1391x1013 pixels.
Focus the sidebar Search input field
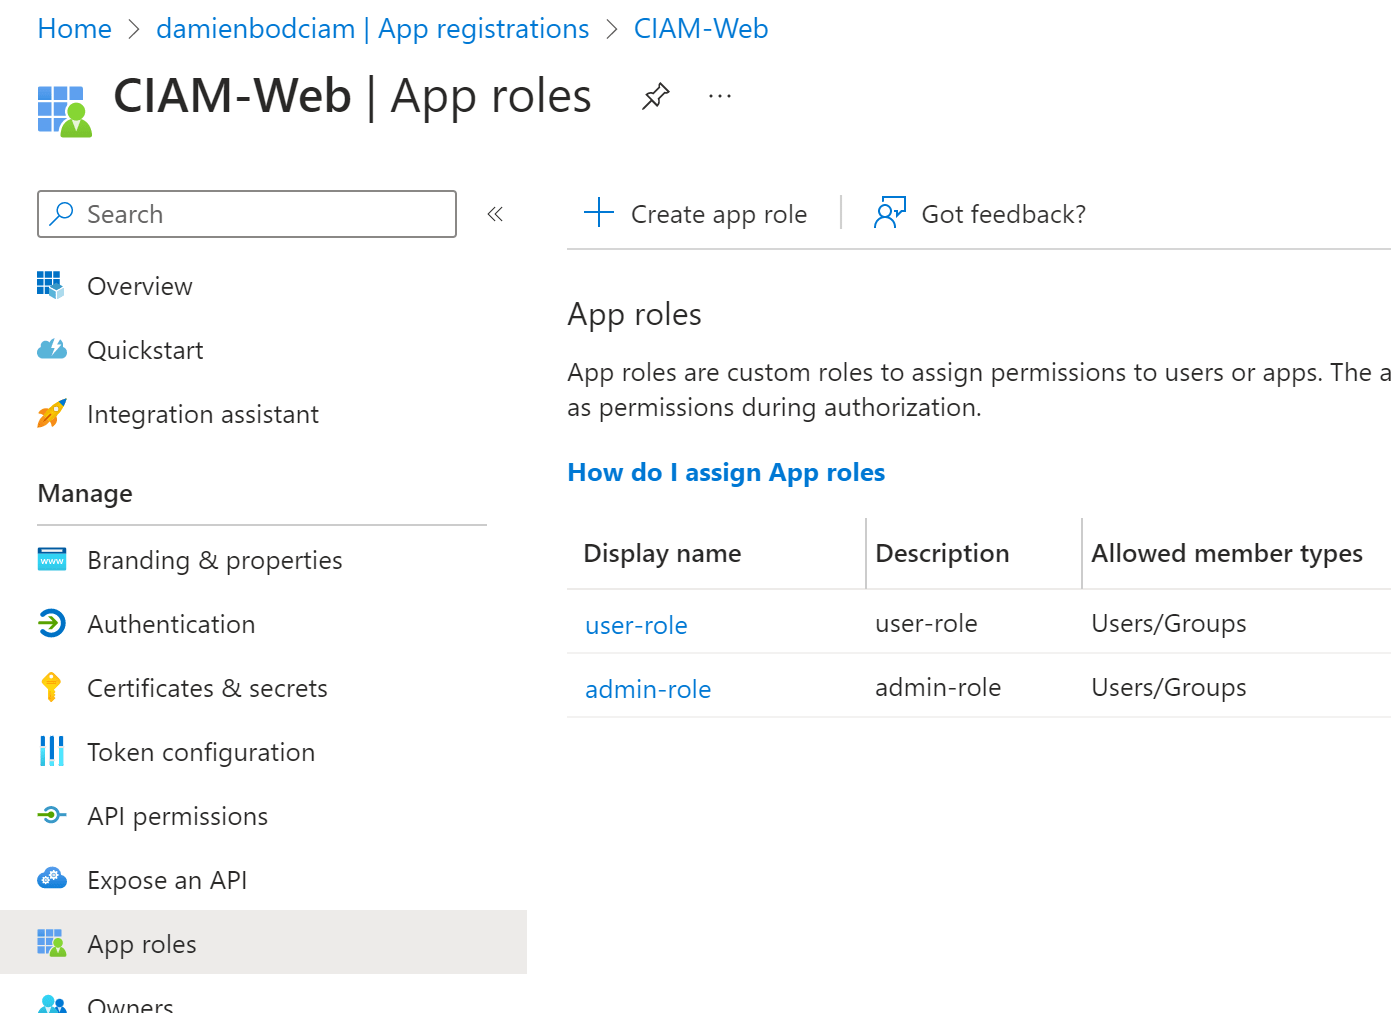point(260,214)
